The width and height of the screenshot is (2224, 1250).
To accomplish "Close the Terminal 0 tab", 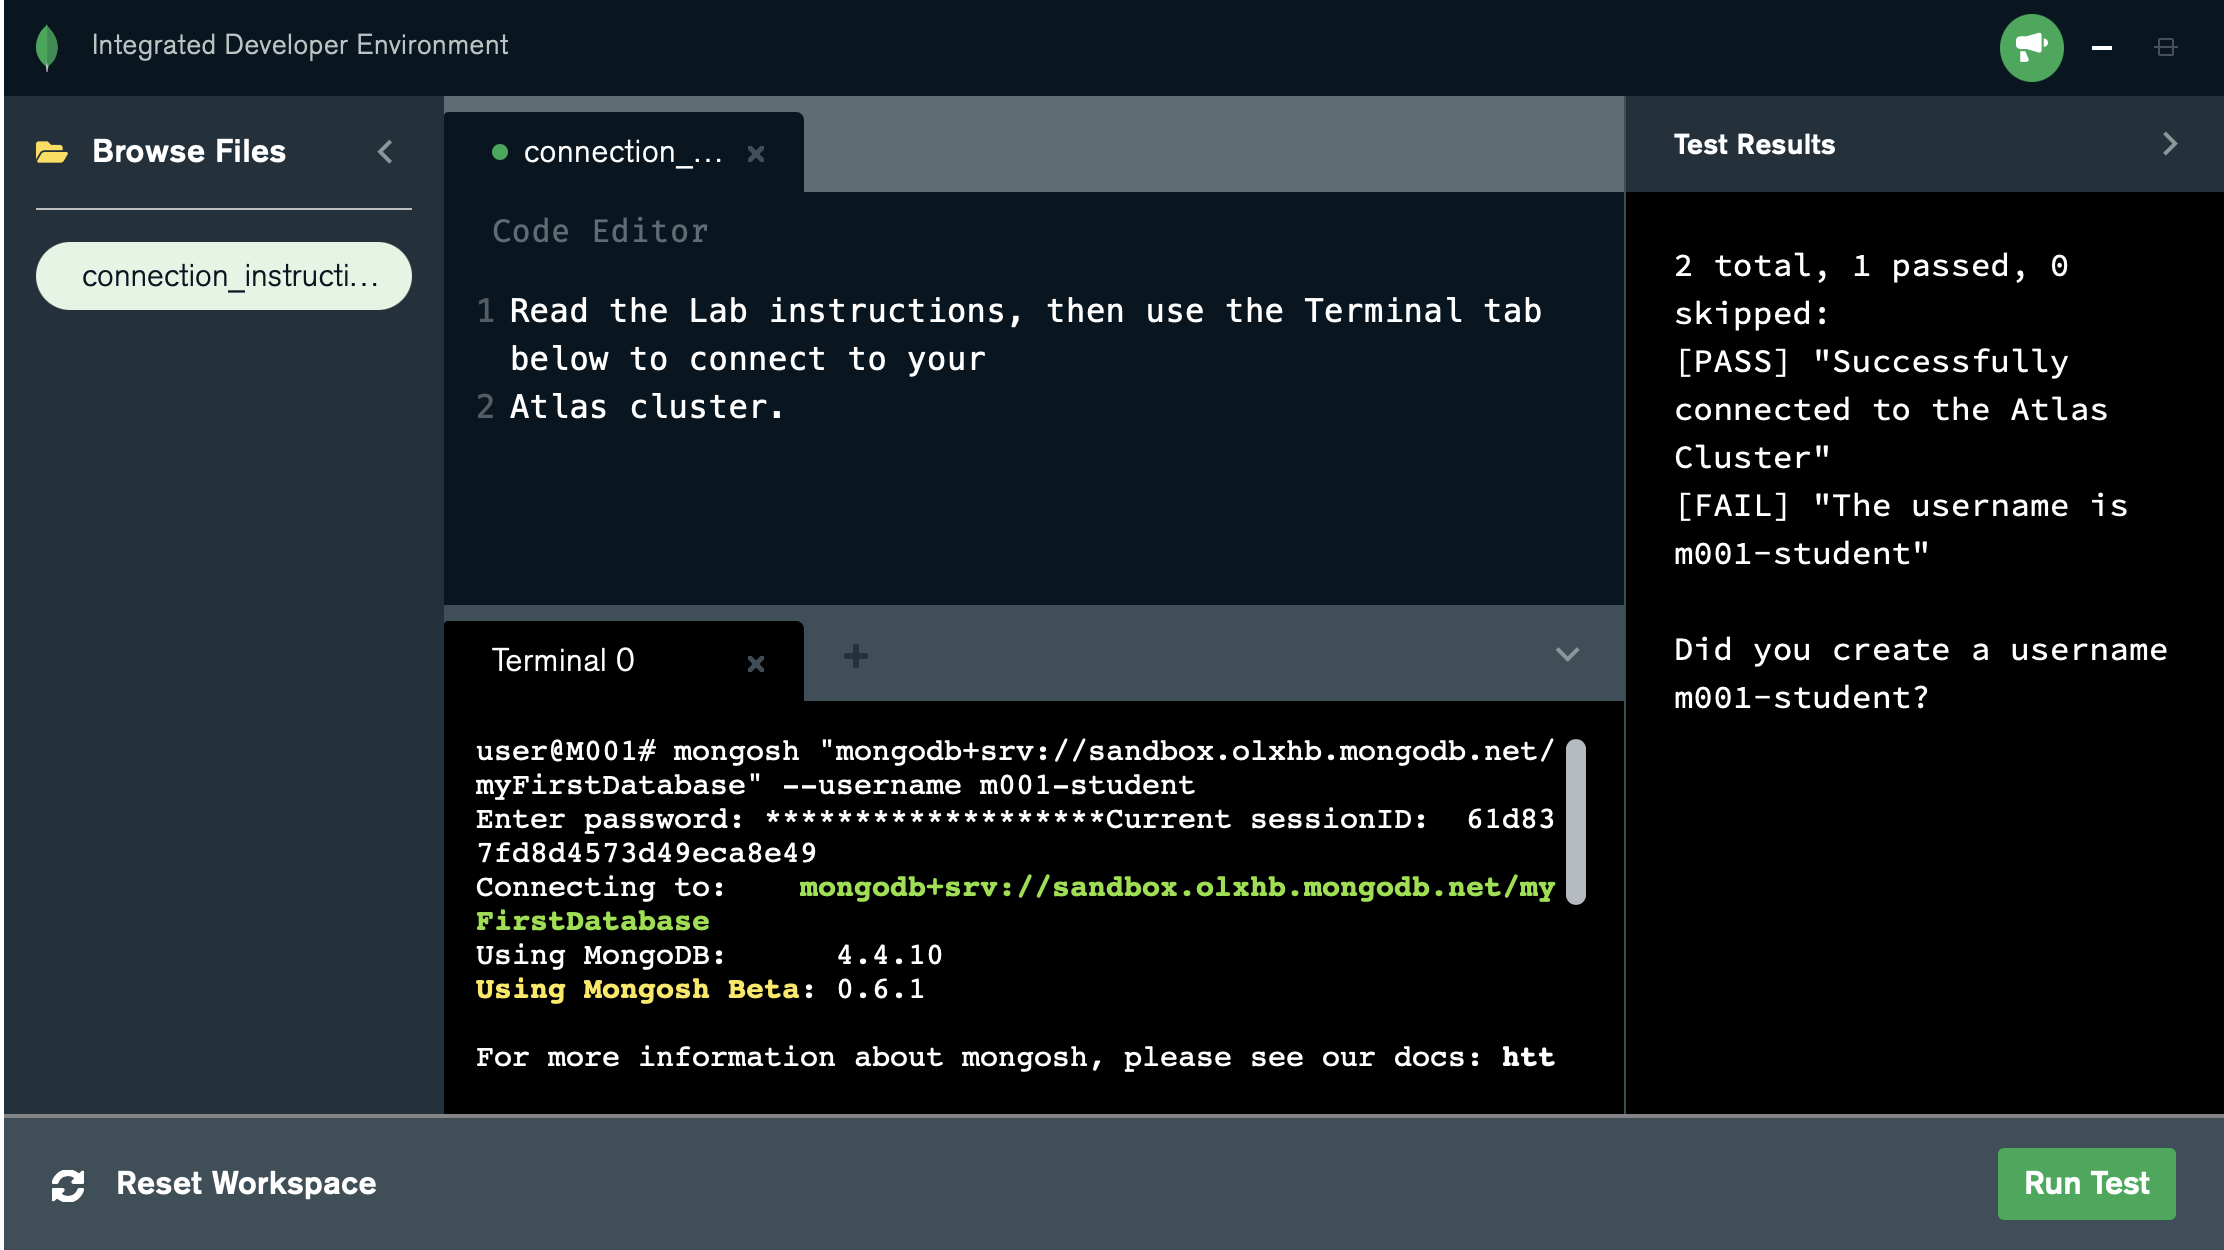I will click(756, 663).
